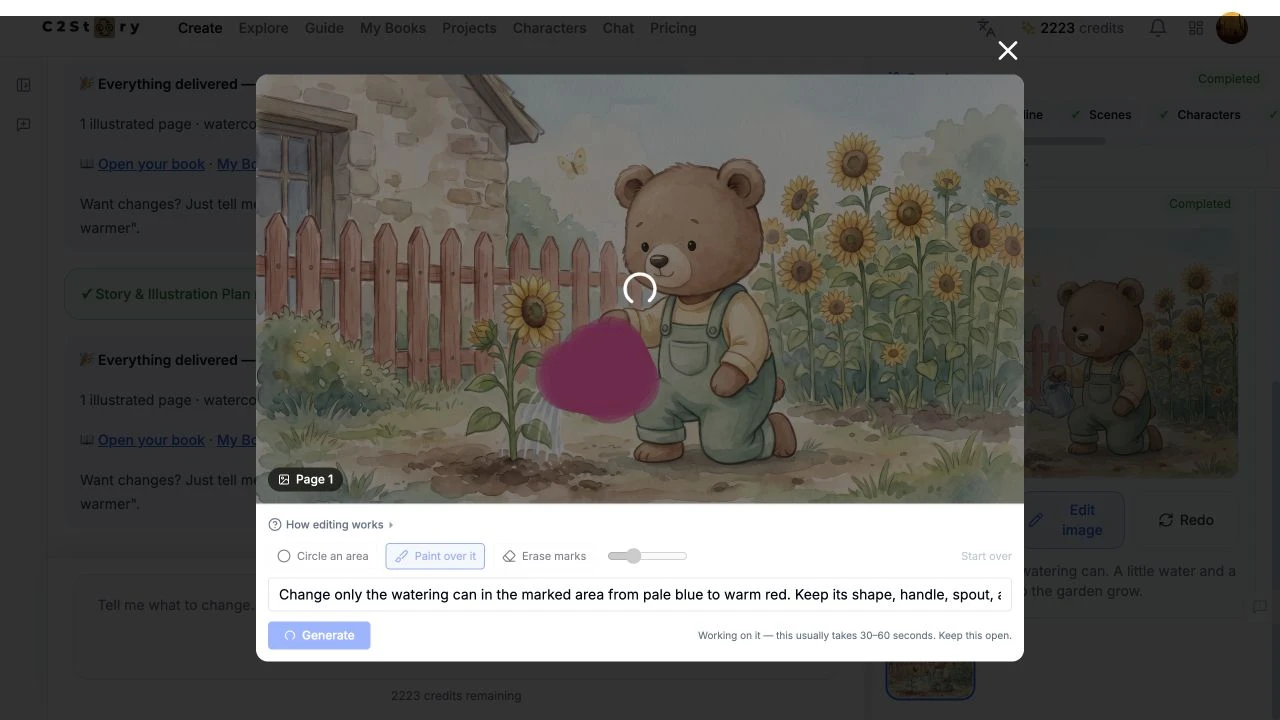
Task: Open the notifications bell
Action: coord(1158,28)
